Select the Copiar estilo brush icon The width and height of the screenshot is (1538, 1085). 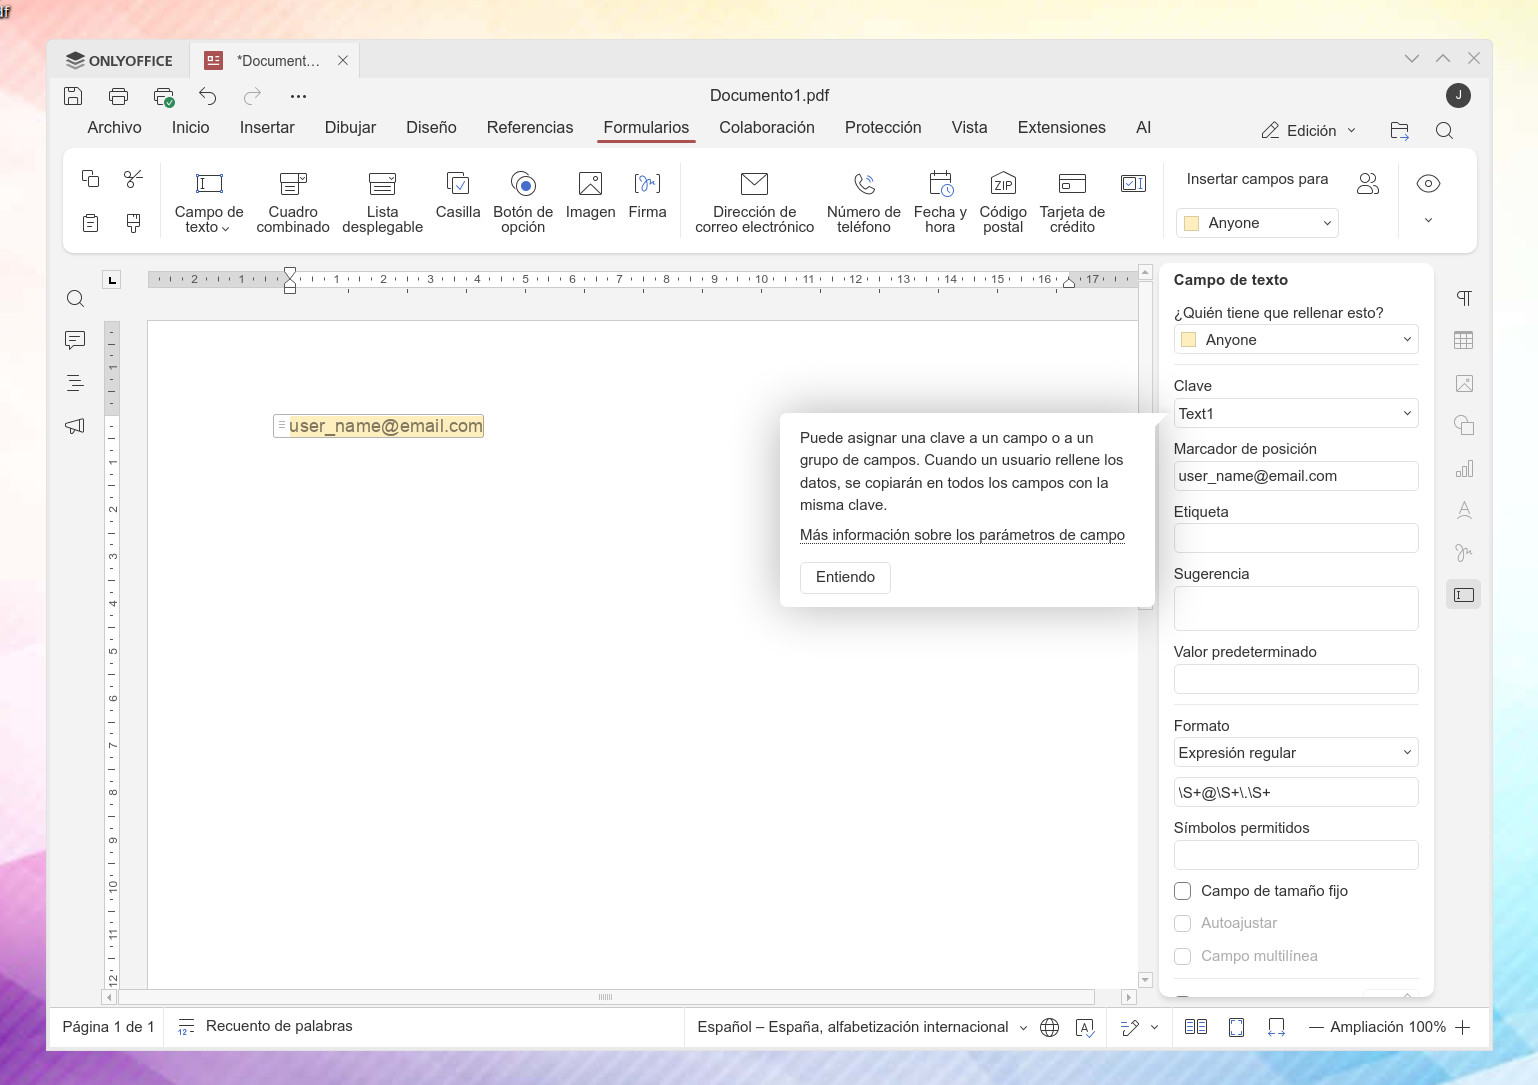tap(133, 223)
